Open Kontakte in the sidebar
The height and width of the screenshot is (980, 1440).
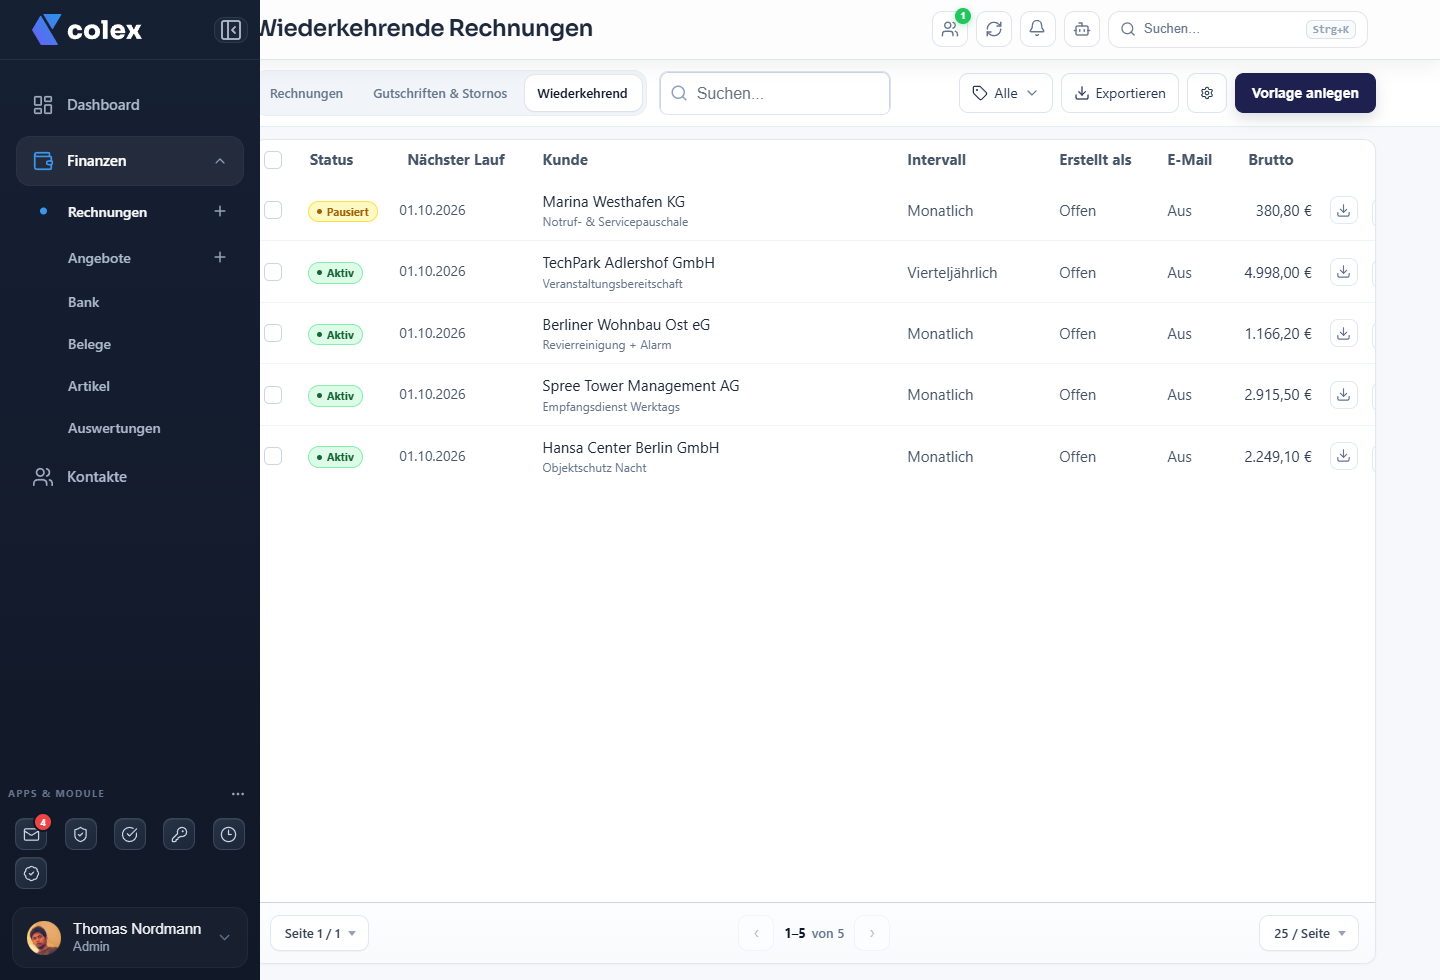130,477
